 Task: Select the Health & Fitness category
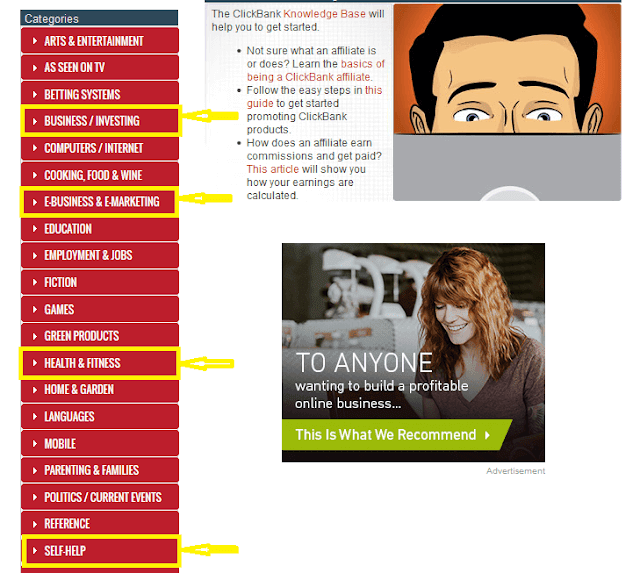coord(100,363)
